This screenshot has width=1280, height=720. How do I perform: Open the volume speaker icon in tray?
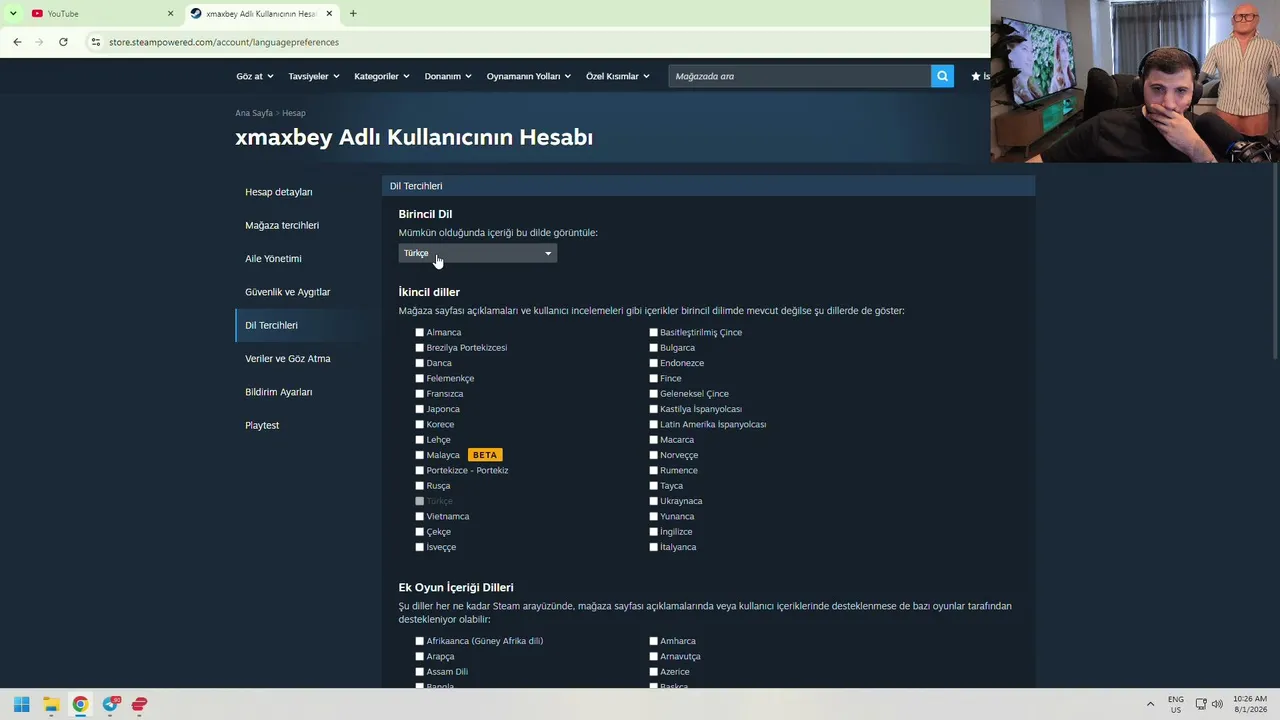click(1217, 704)
